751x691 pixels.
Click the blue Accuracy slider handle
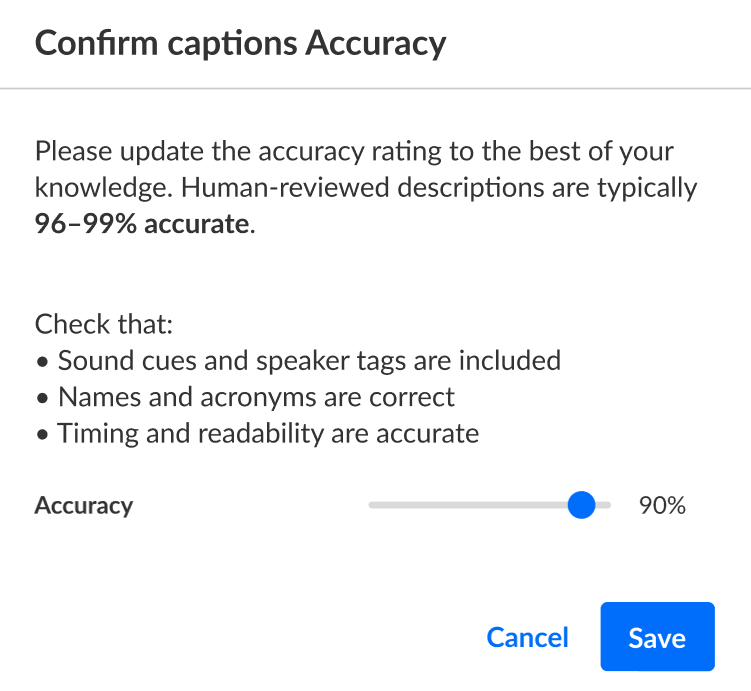(x=581, y=505)
